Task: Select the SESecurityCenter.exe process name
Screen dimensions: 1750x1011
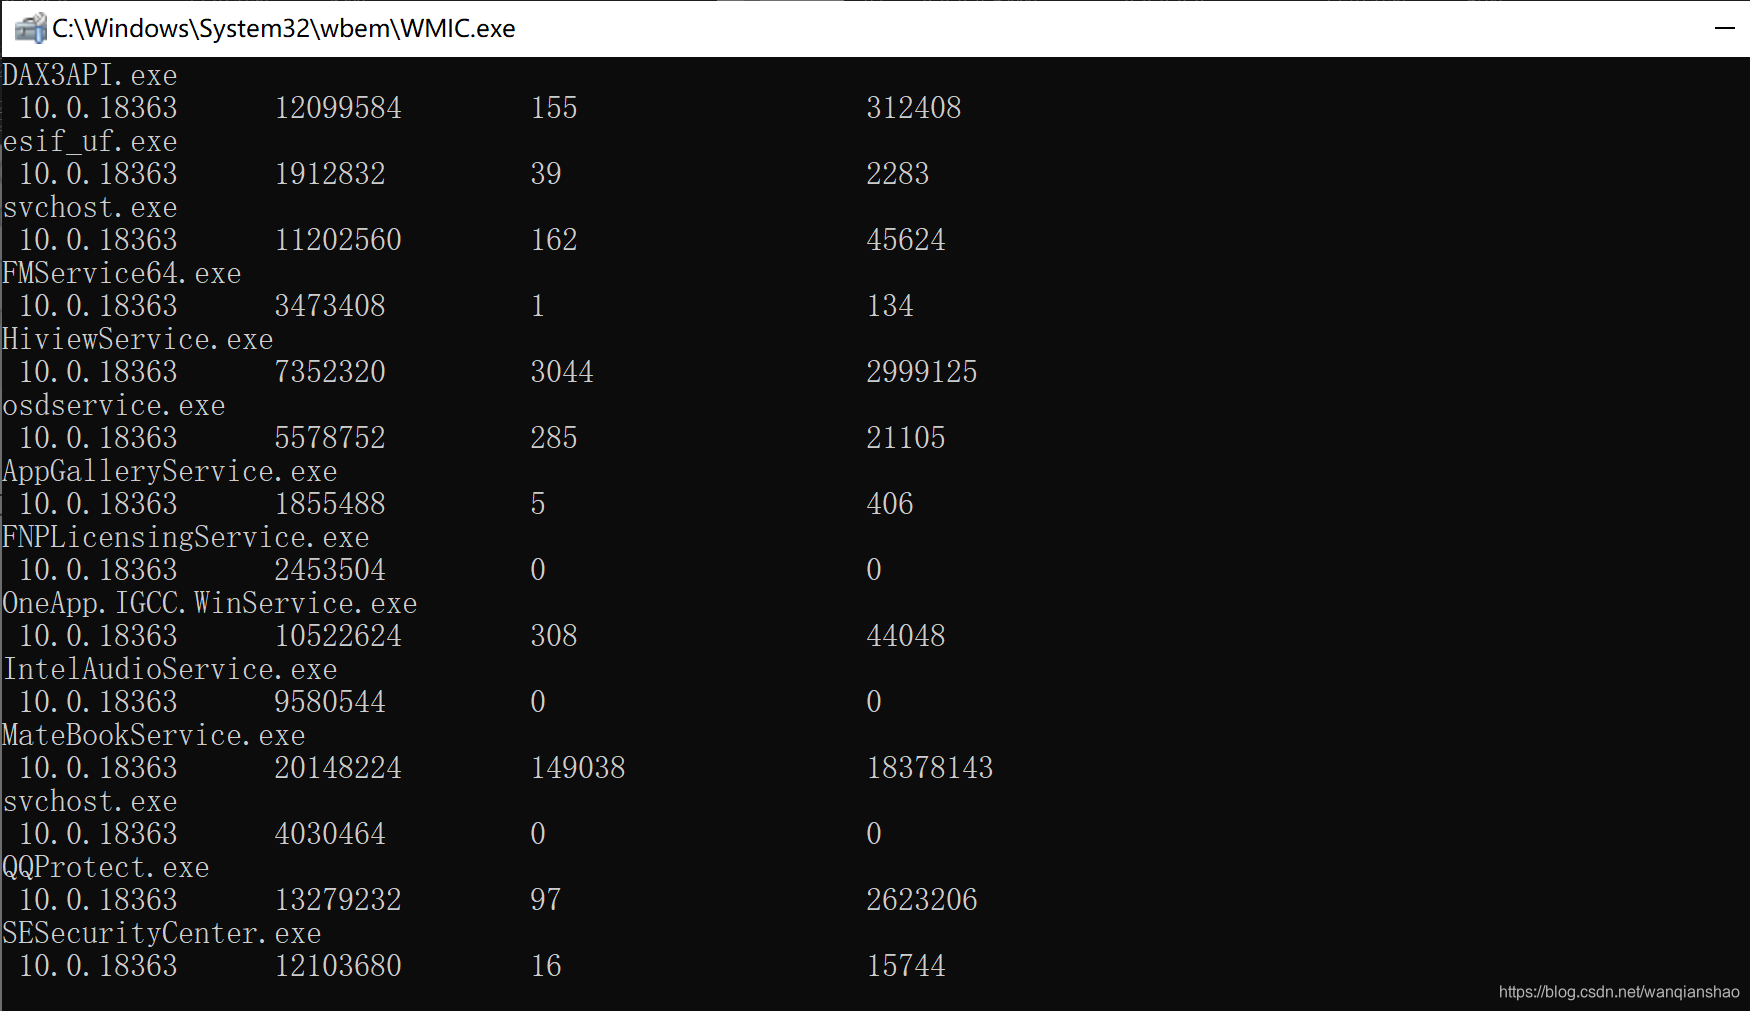Action: pyautogui.click(x=162, y=933)
